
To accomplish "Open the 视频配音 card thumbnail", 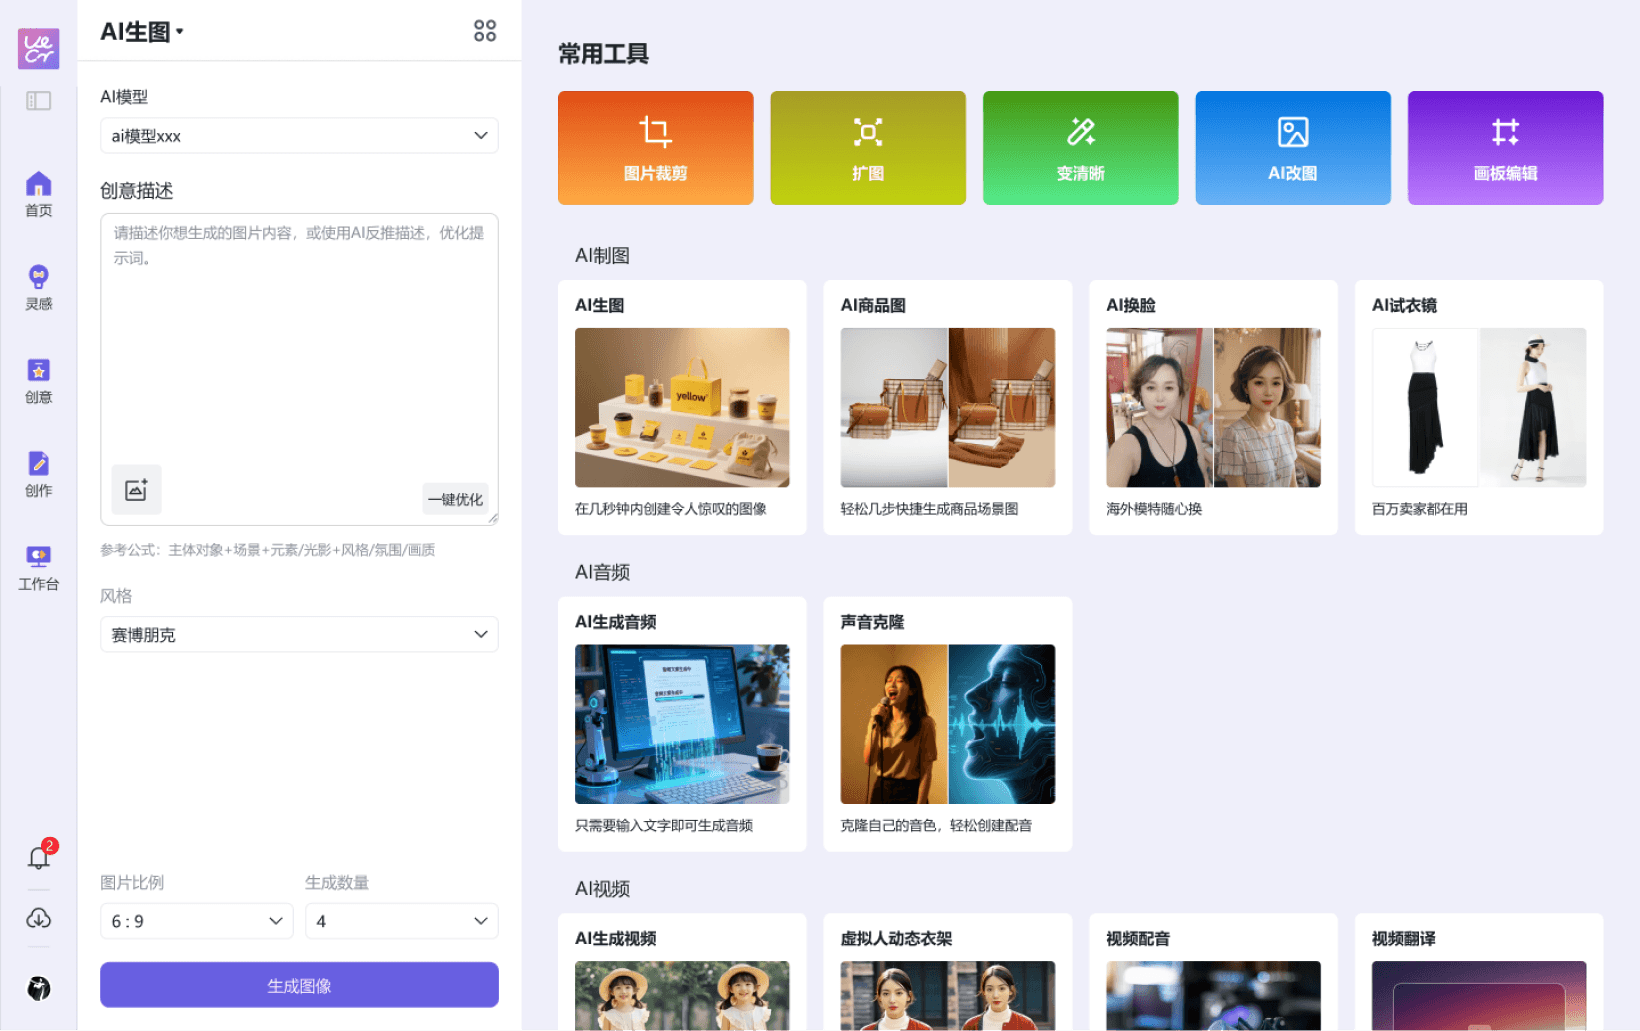I will (x=1213, y=995).
